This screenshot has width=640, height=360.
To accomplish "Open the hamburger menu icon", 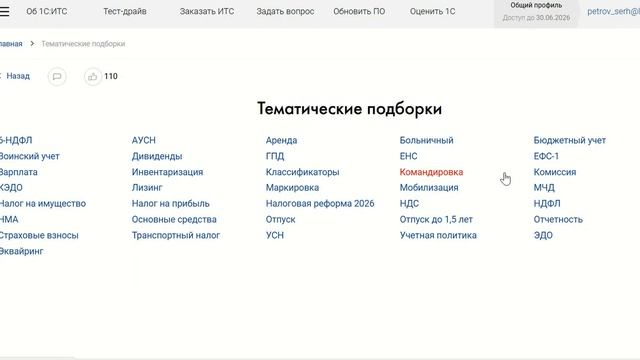I will 4,11.
